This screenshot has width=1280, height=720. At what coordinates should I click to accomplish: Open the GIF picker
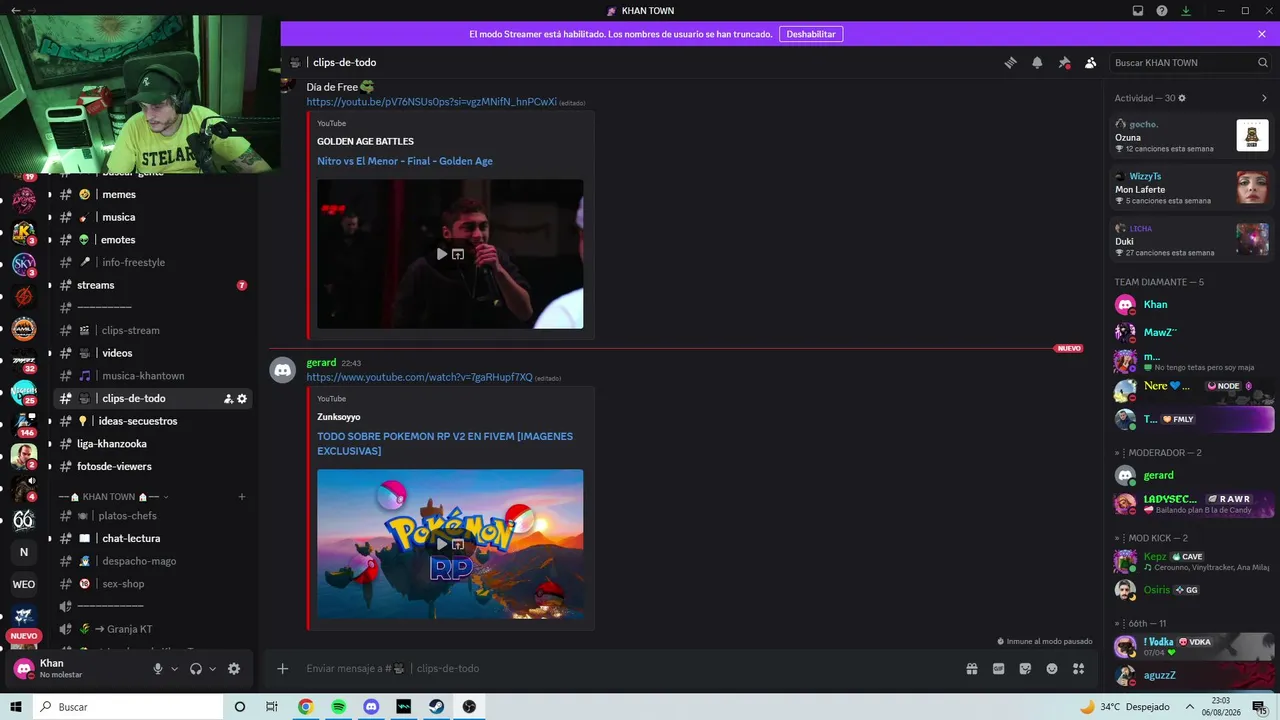(998, 669)
